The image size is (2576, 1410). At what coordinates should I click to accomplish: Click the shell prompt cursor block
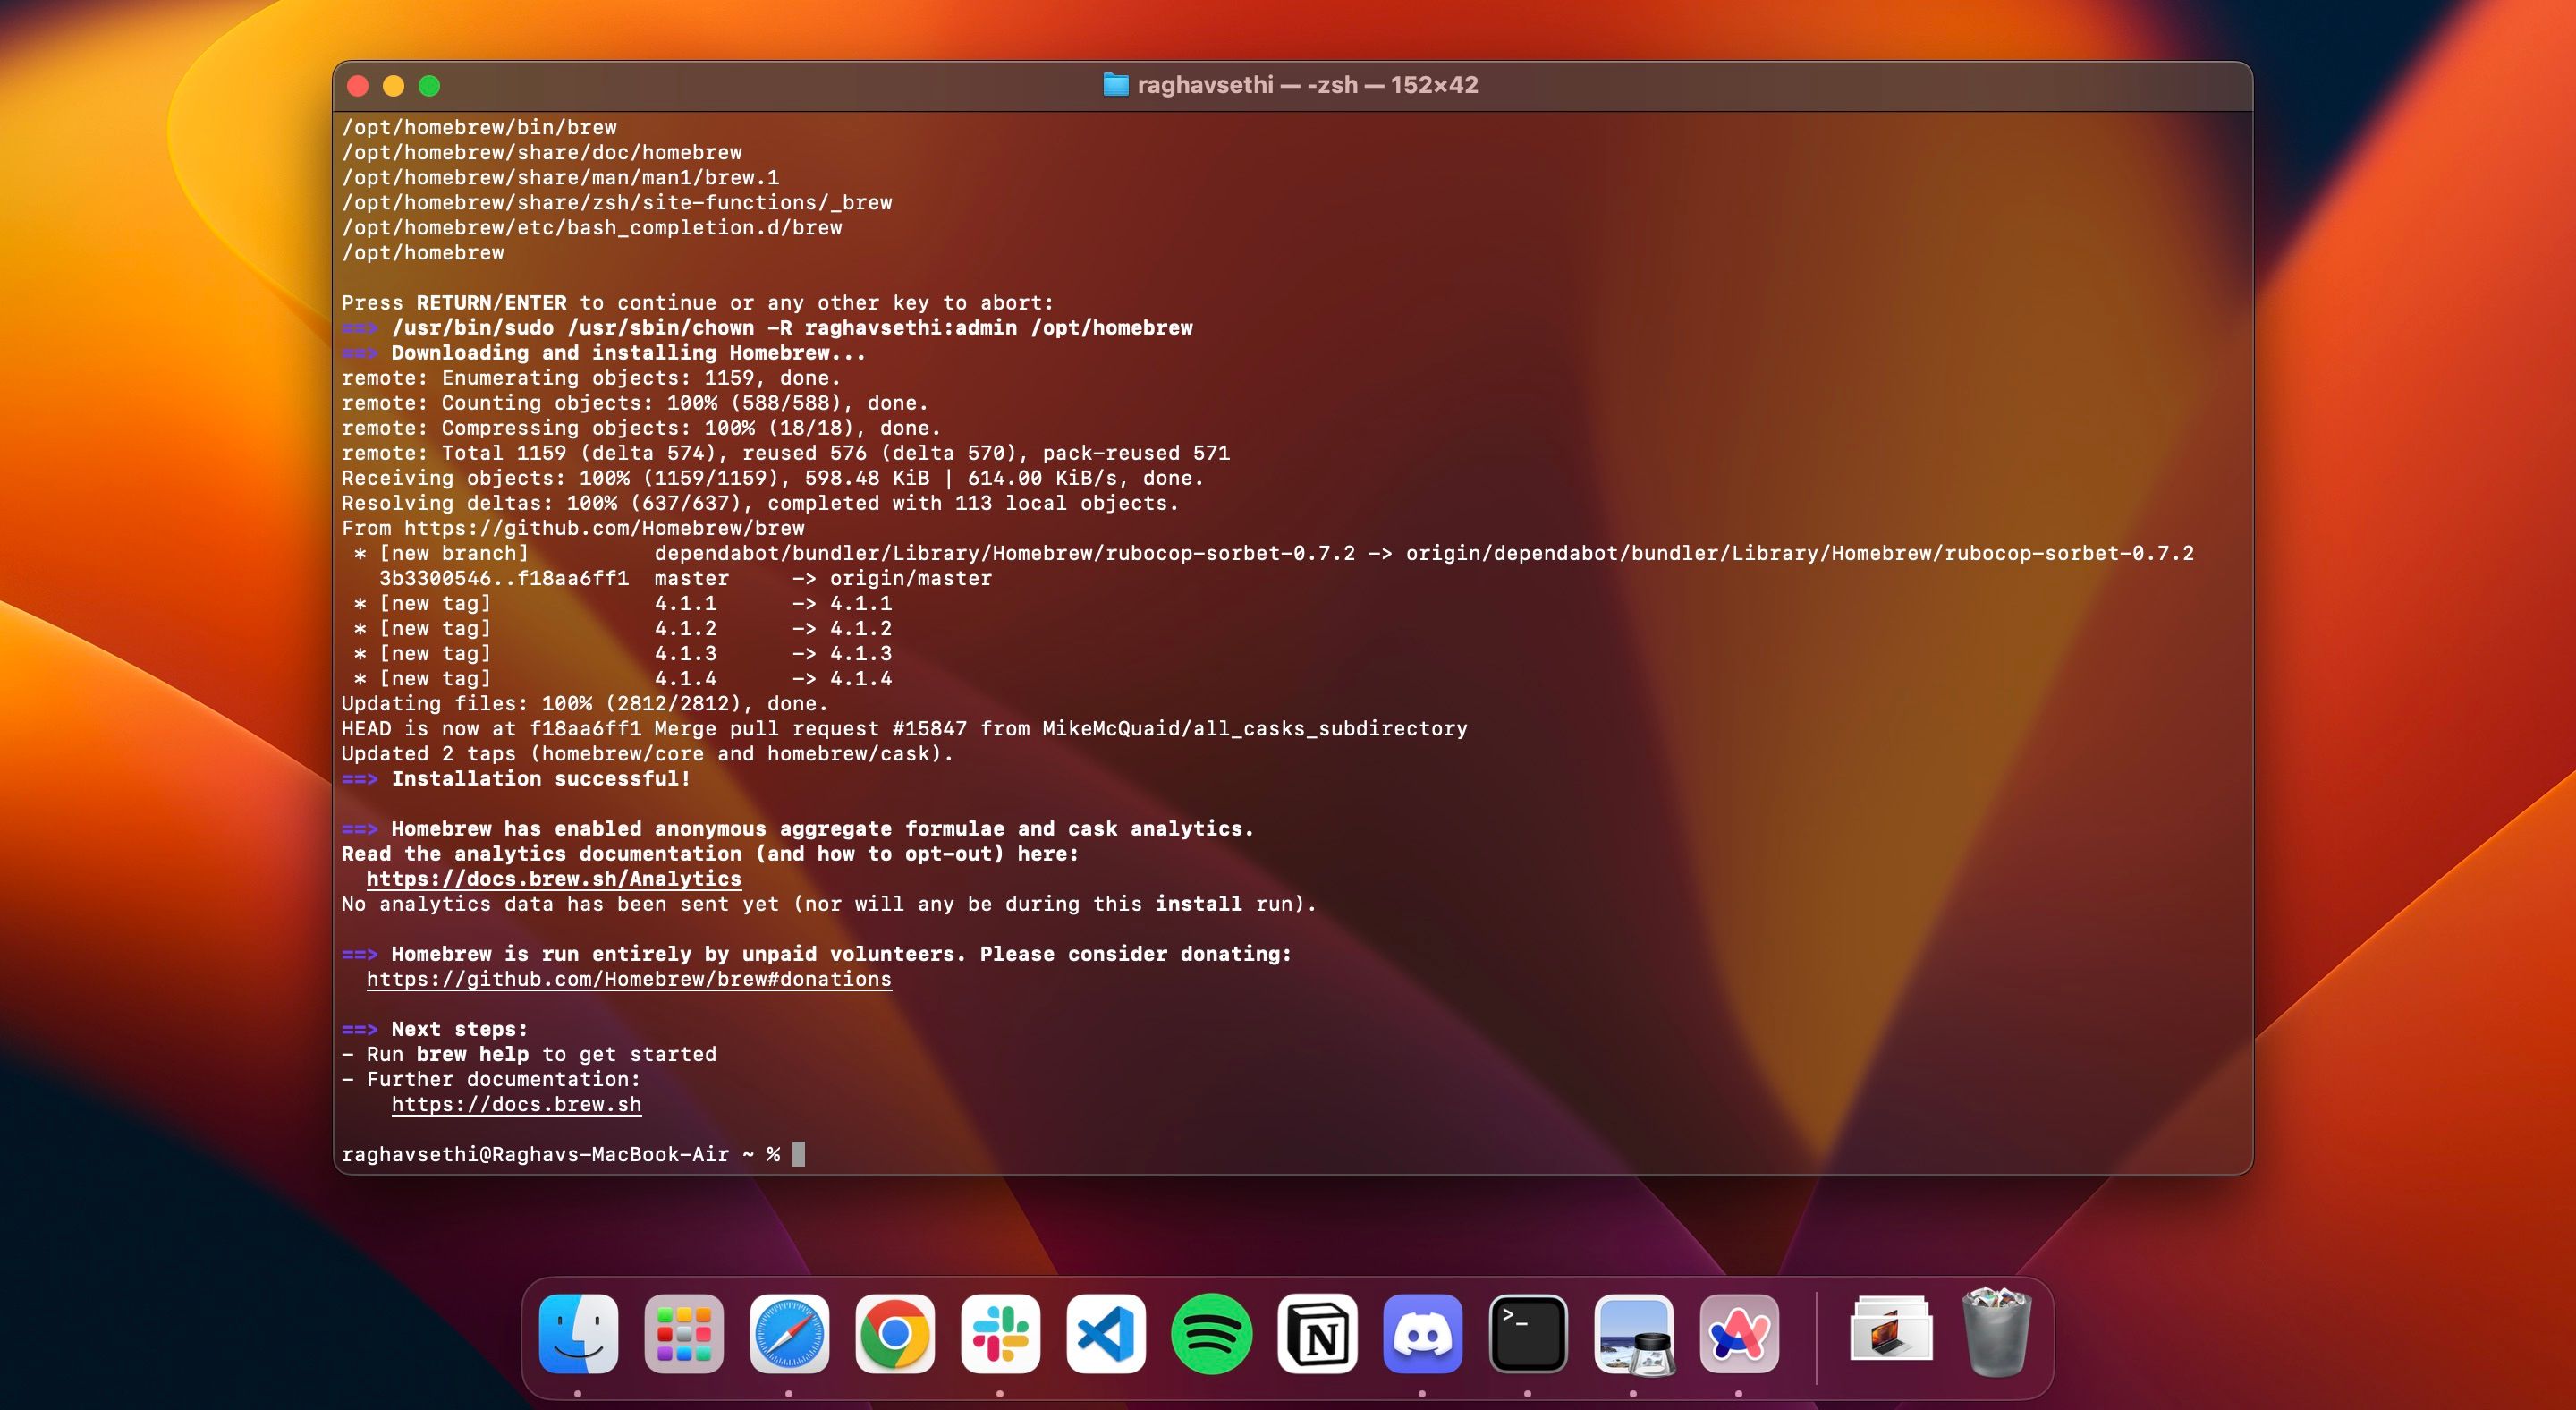point(797,1154)
